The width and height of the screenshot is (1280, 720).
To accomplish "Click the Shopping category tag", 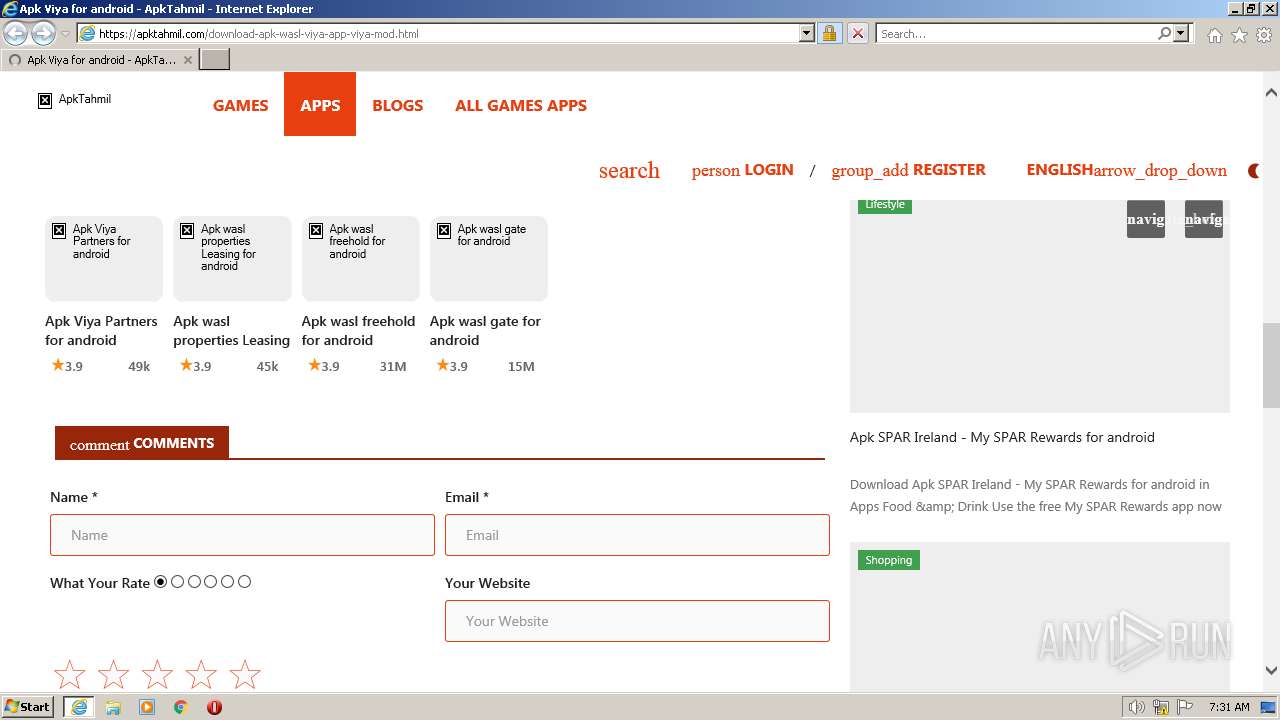I will (x=888, y=560).
